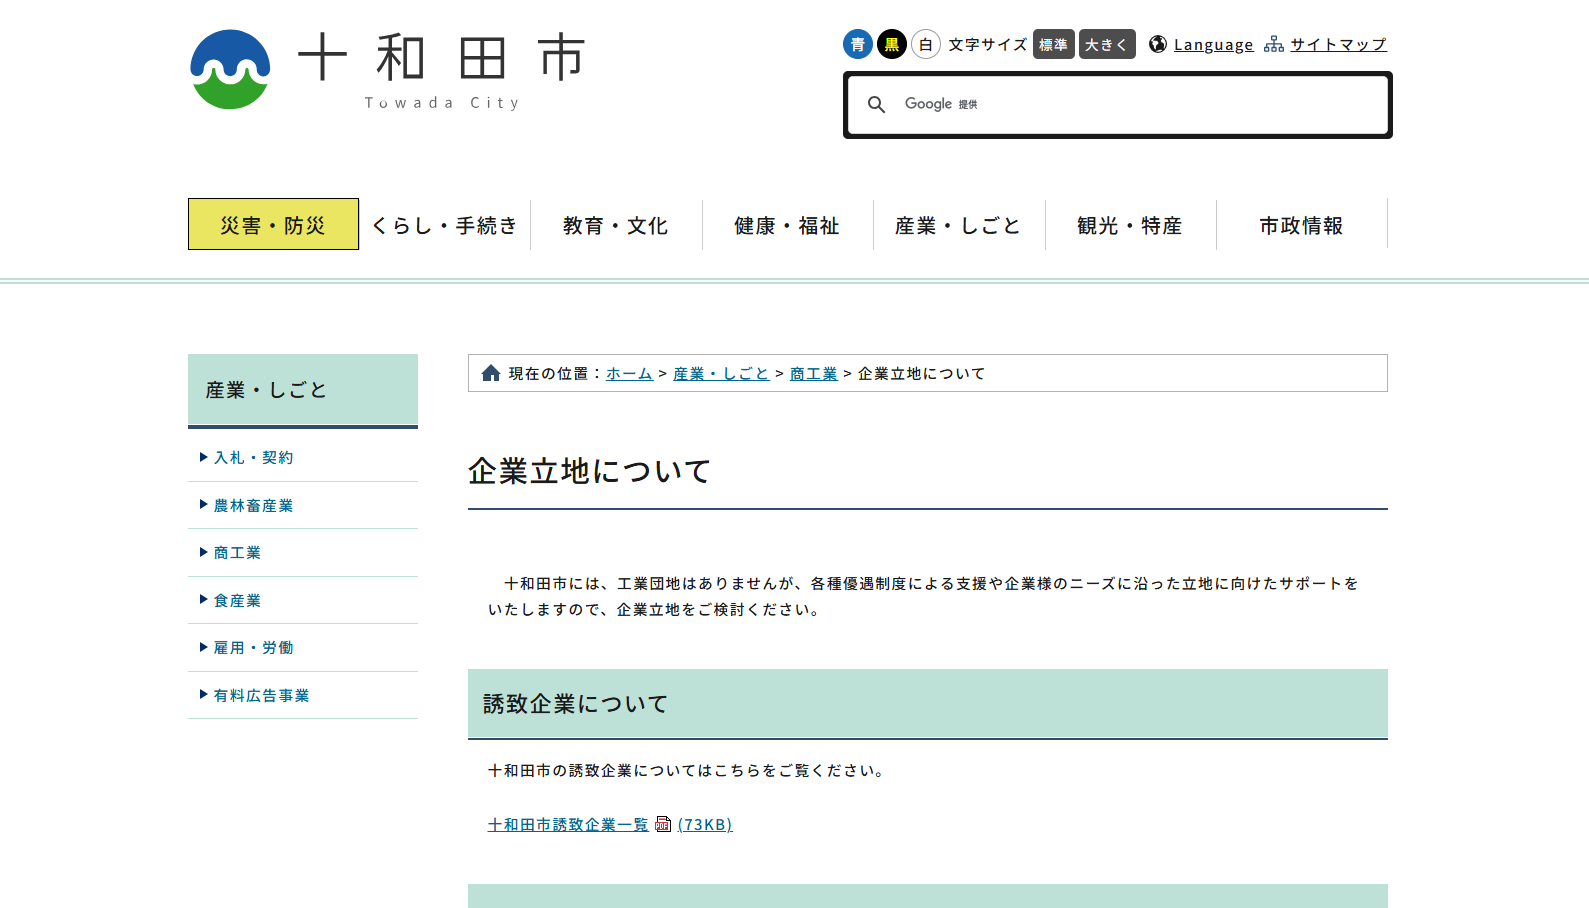Open the サイトマップ link

(x=1338, y=44)
